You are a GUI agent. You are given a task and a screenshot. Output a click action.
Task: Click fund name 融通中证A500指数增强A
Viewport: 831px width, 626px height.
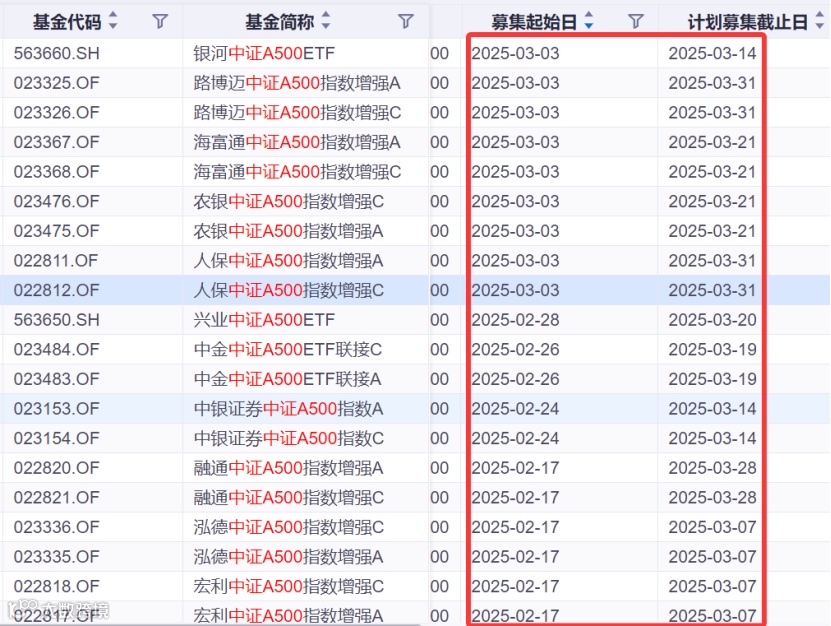click(x=288, y=469)
